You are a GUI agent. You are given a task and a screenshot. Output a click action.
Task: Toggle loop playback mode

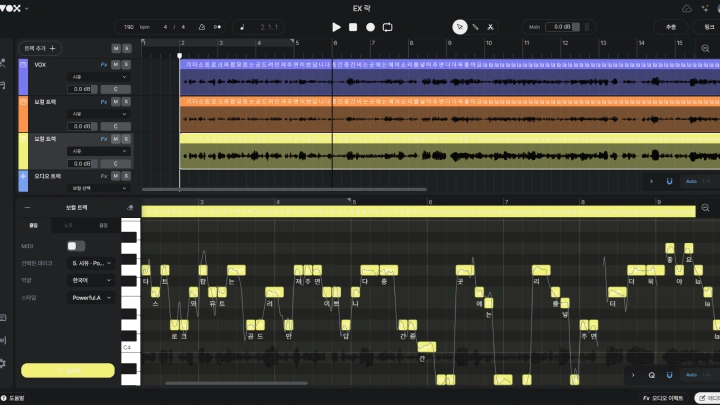388,27
